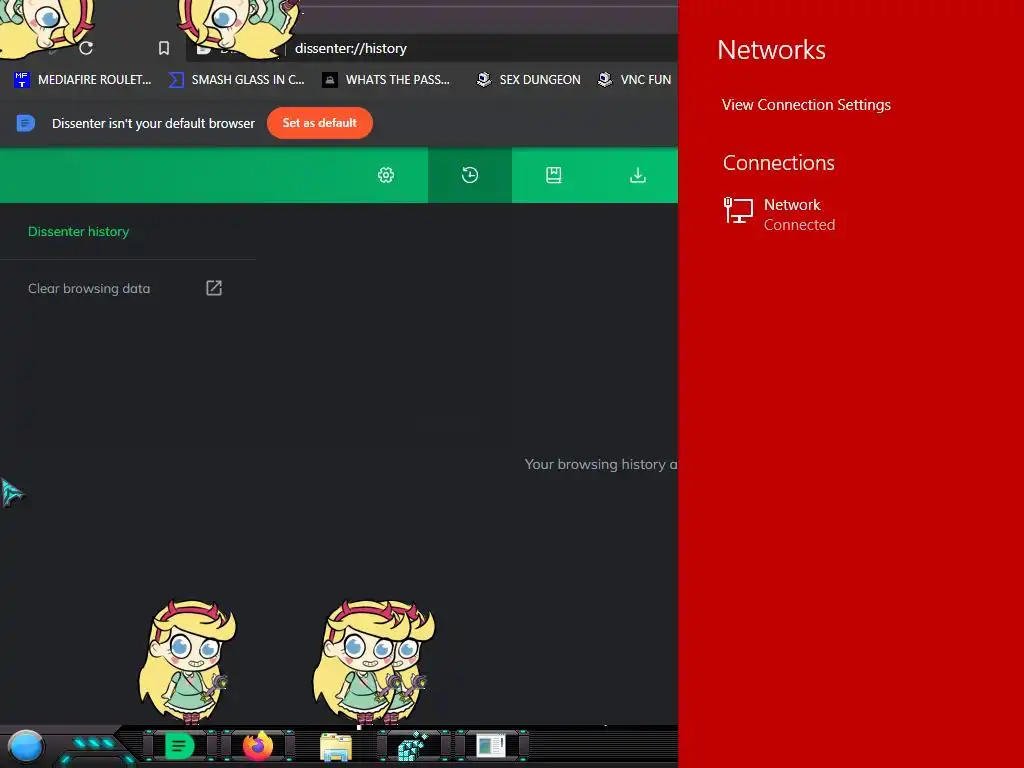Image resolution: width=1024 pixels, height=768 pixels.
Task: Open external link icon beside Clear browsing data
Action: click(214, 288)
